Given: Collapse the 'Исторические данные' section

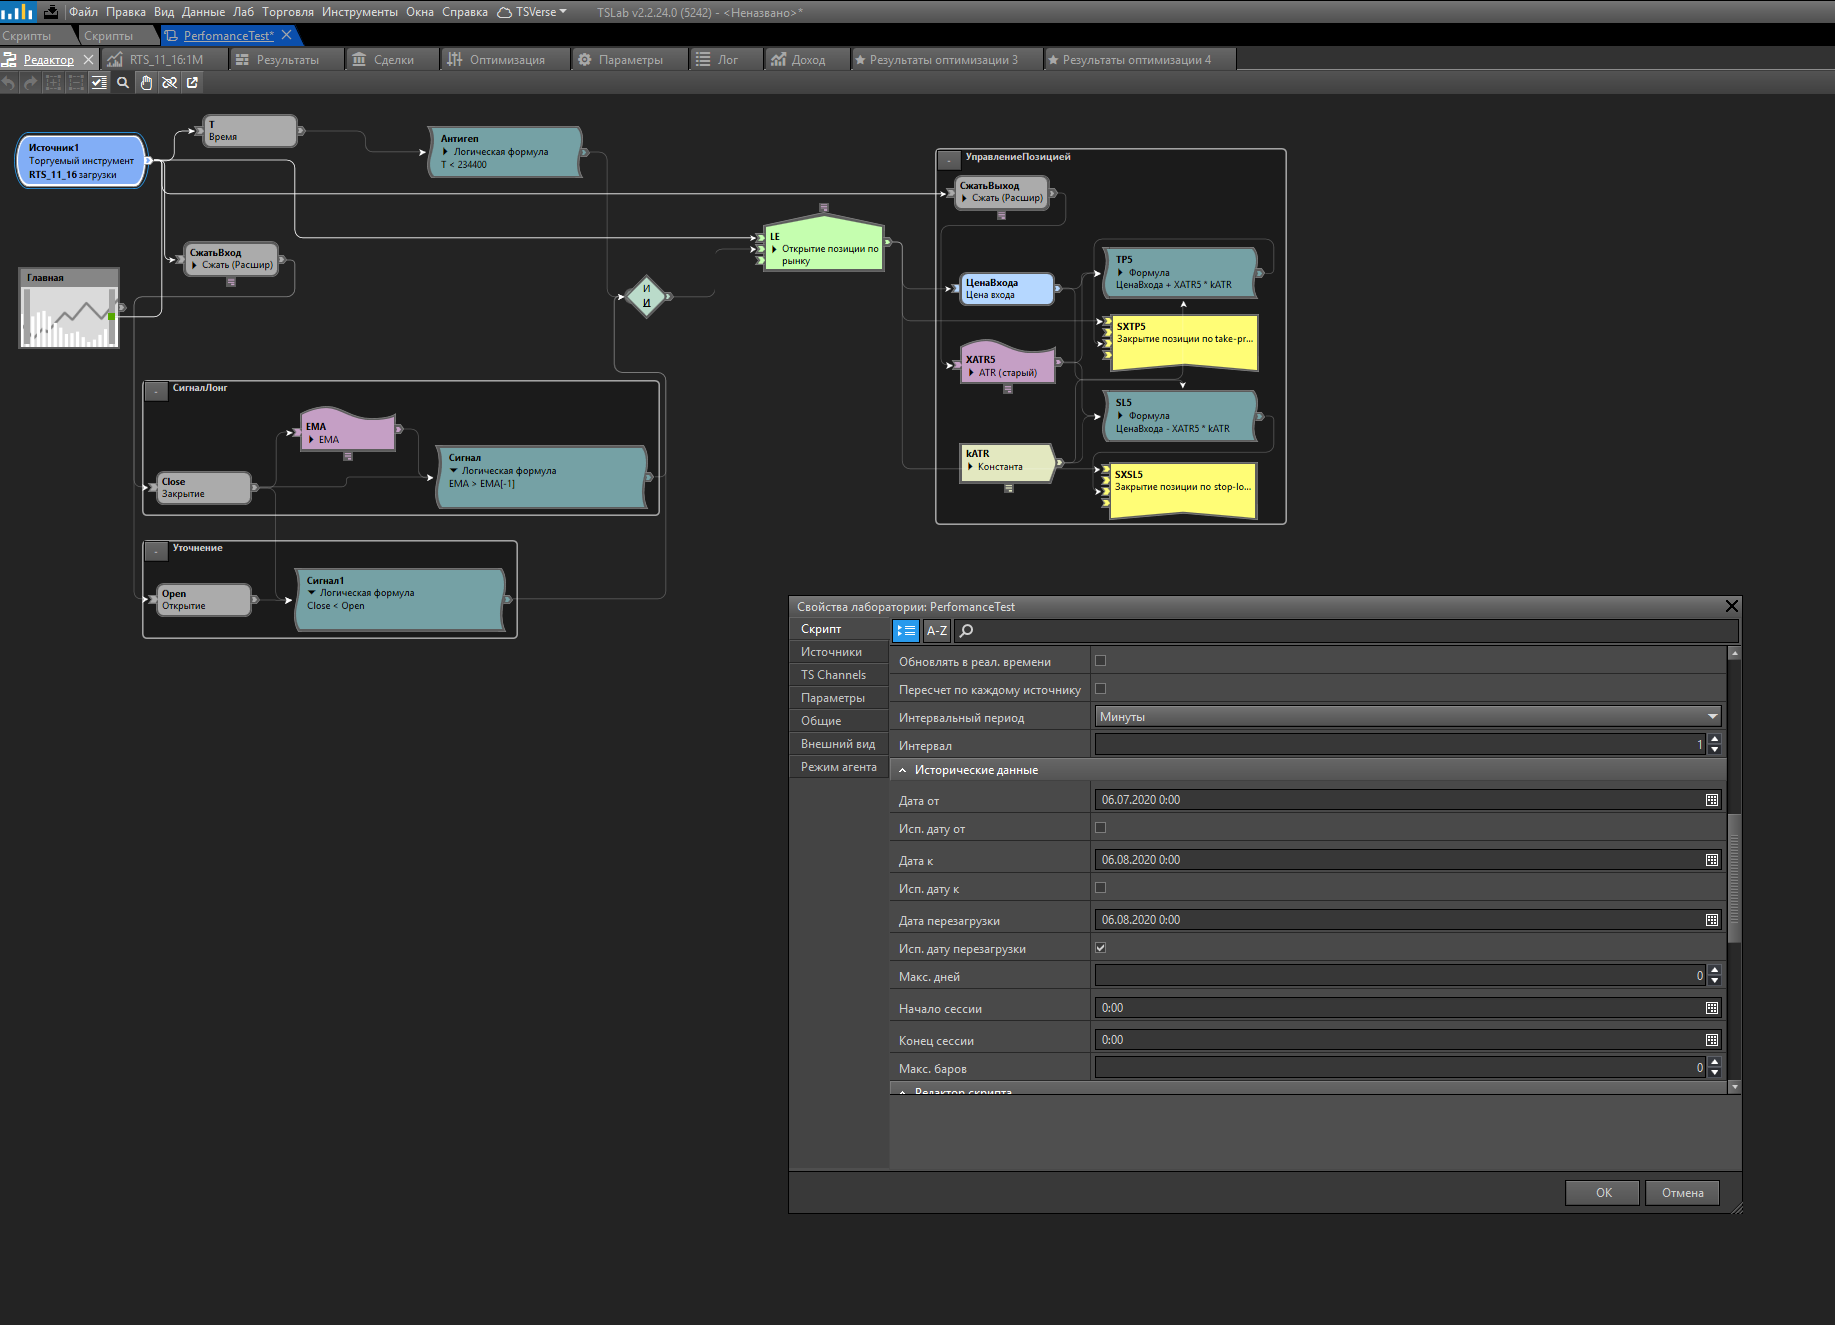Looking at the screenshot, I should tap(903, 771).
